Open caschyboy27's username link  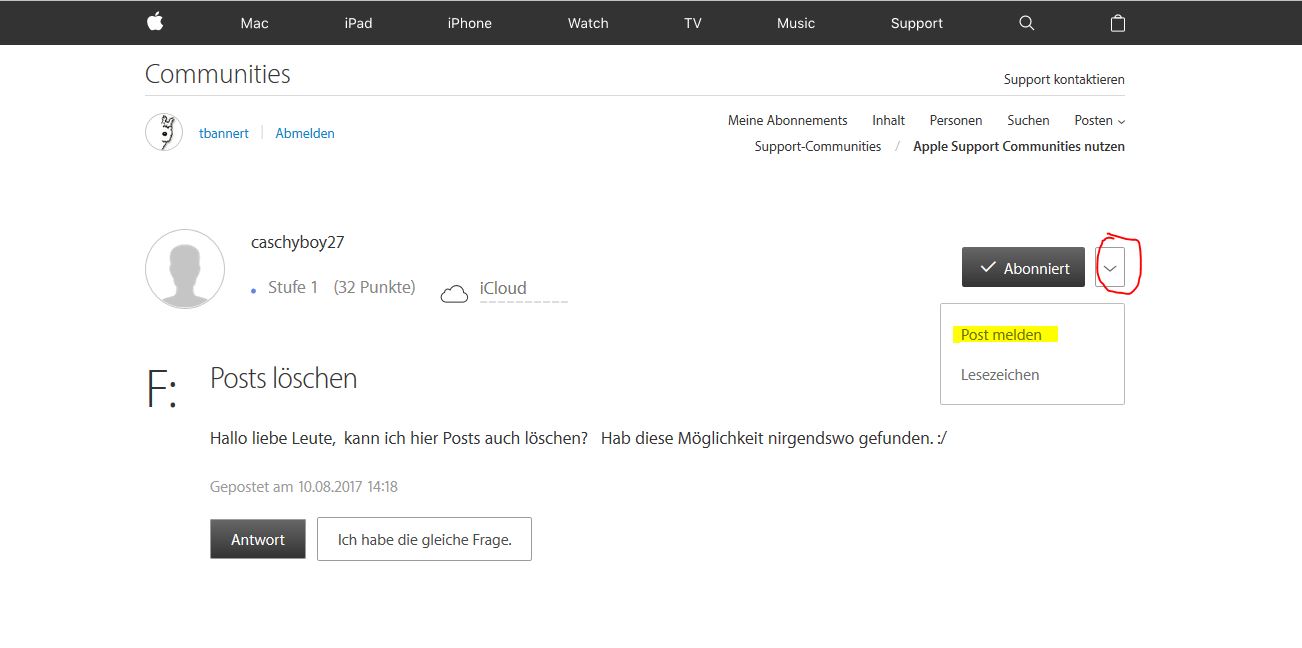(298, 243)
